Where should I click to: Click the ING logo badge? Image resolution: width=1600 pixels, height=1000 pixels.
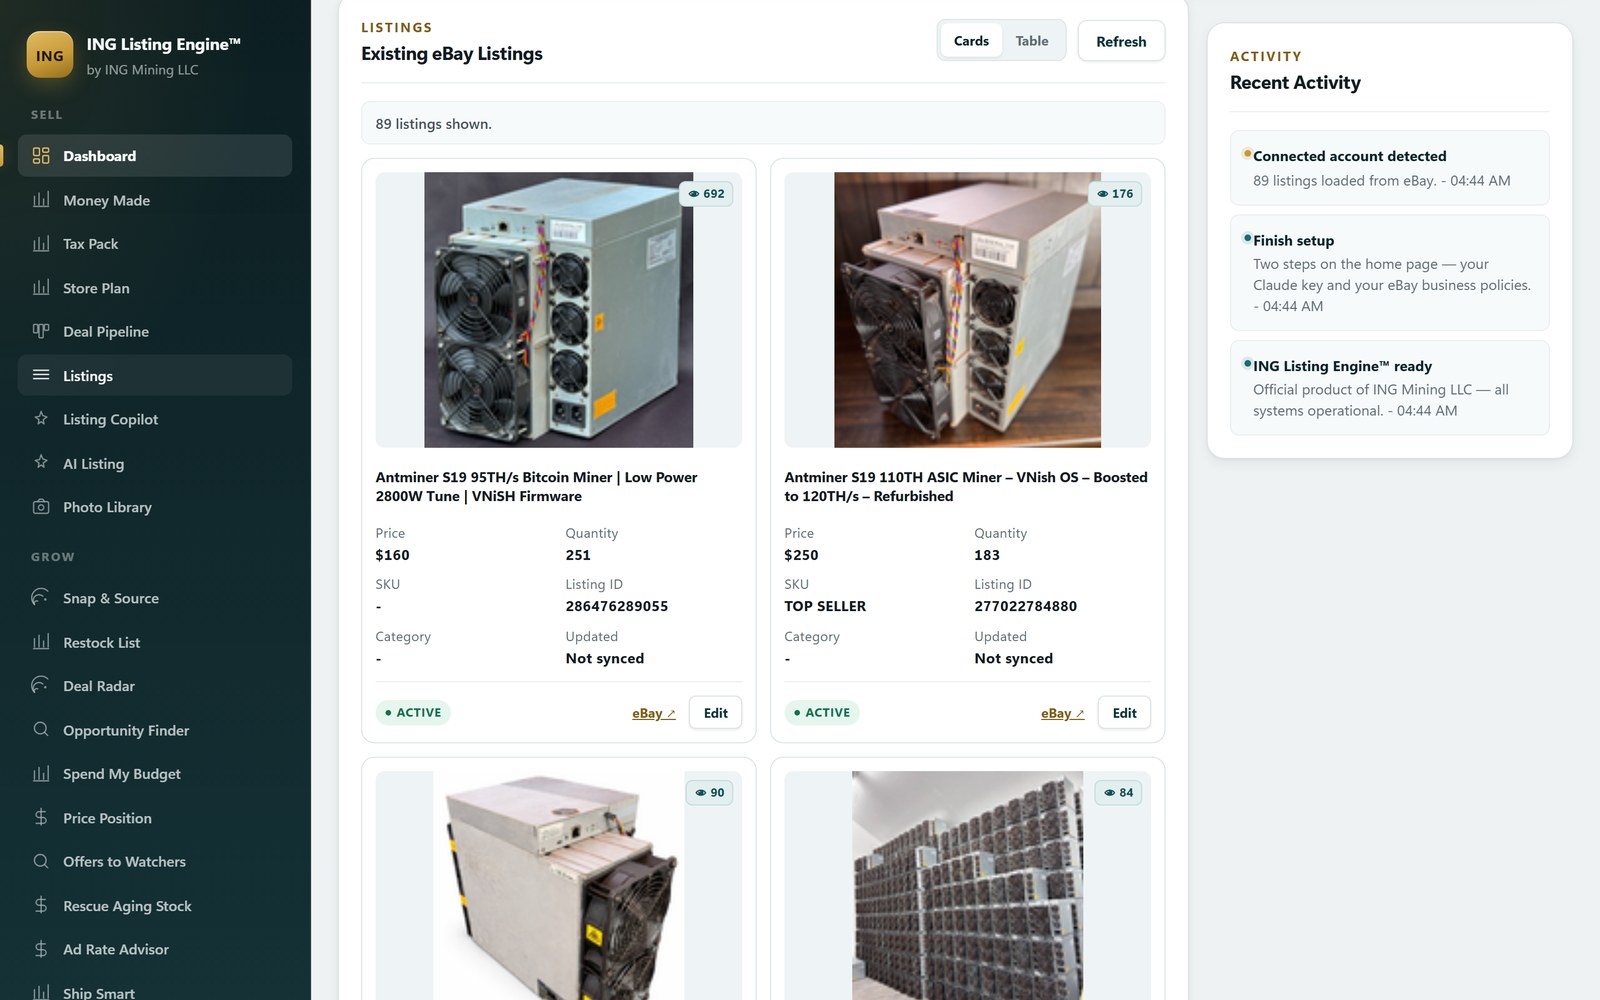(x=50, y=55)
